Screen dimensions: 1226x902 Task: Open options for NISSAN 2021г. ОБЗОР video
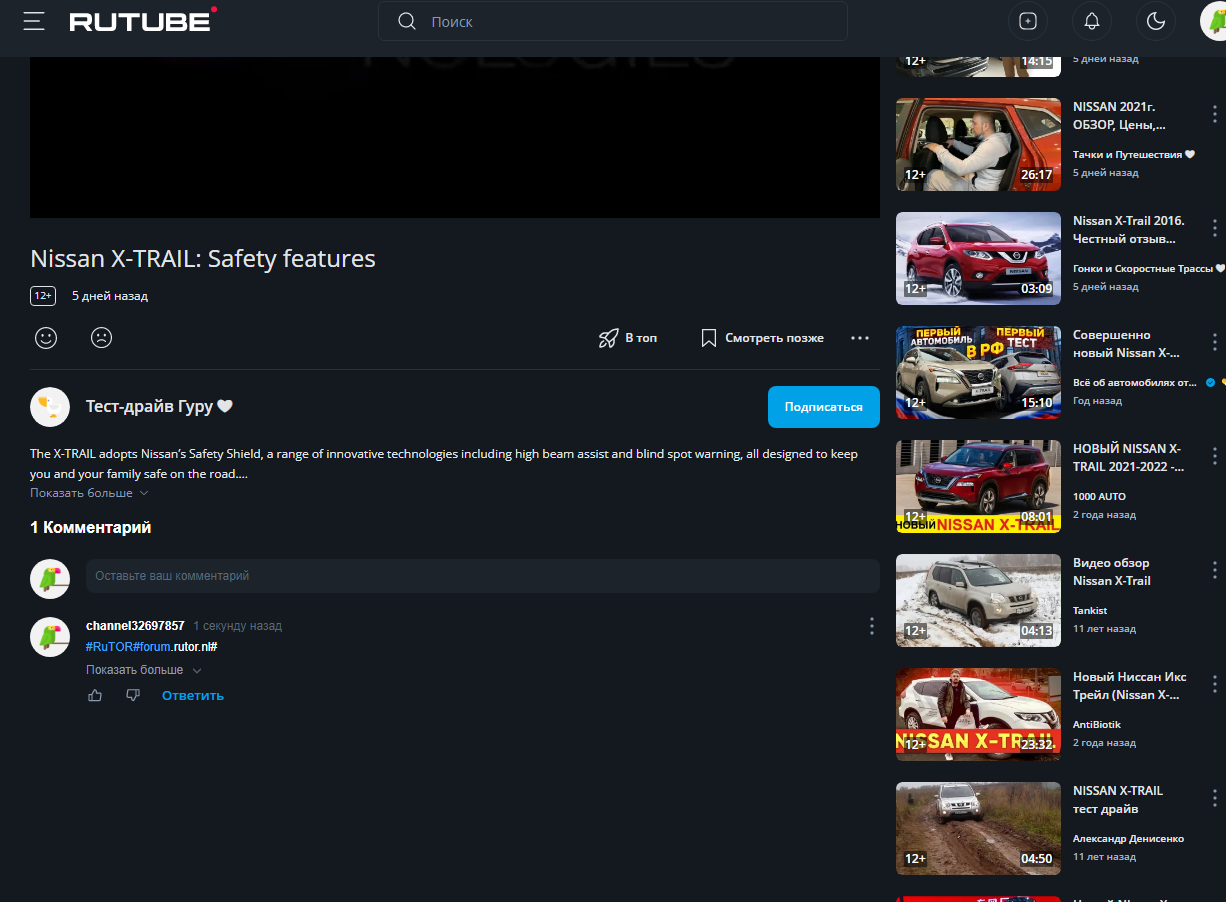tap(1215, 114)
